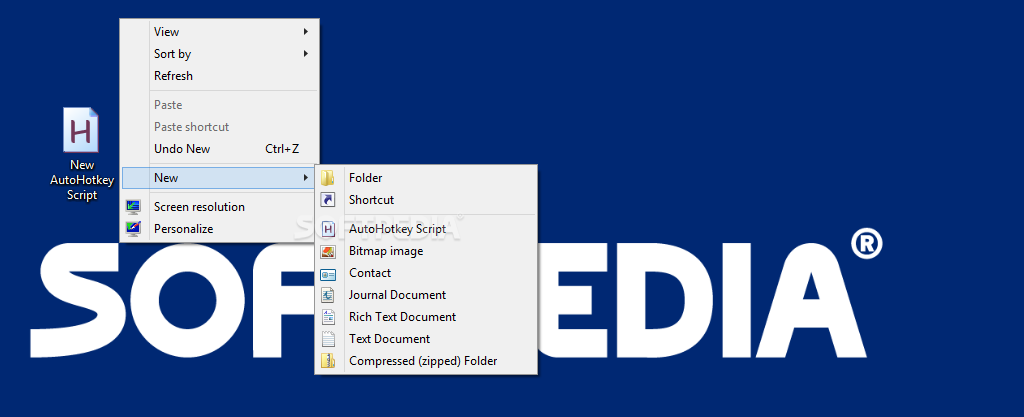The height and width of the screenshot is (417, 1024).
Task: Create a new Bitmap image
Action: pyautogui.click(x=426, y=251)
